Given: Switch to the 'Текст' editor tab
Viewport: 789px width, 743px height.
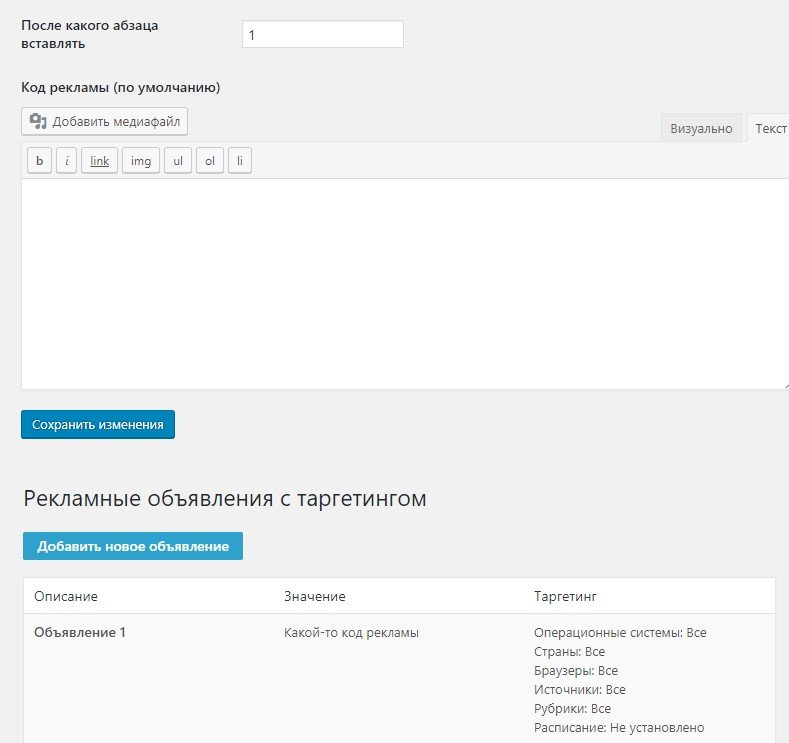Looking at the screenshot, I should [770, 128].
